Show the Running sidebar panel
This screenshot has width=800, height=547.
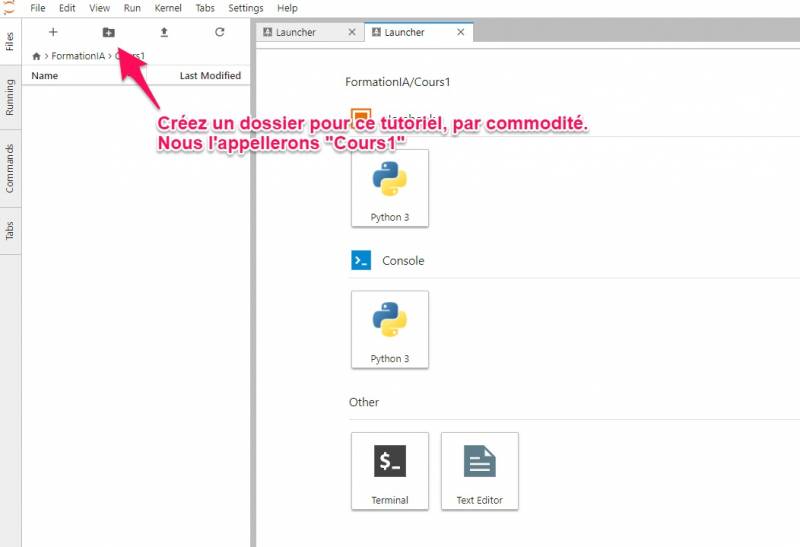(10, 97)
